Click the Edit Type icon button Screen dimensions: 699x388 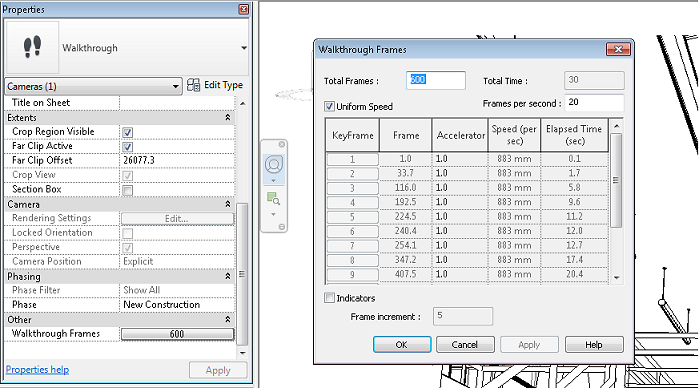pos(215,85)
